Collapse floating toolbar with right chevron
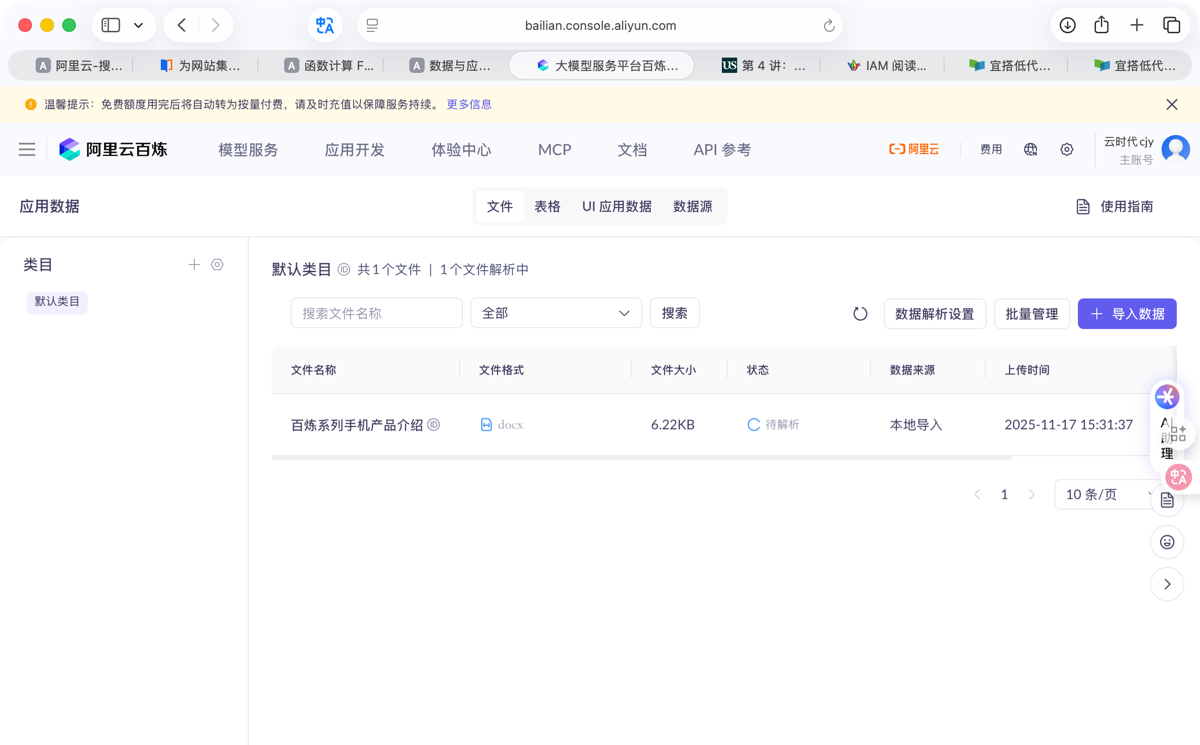The width and height of the screenshot is (1200, 745). [x=1167, y=584]
